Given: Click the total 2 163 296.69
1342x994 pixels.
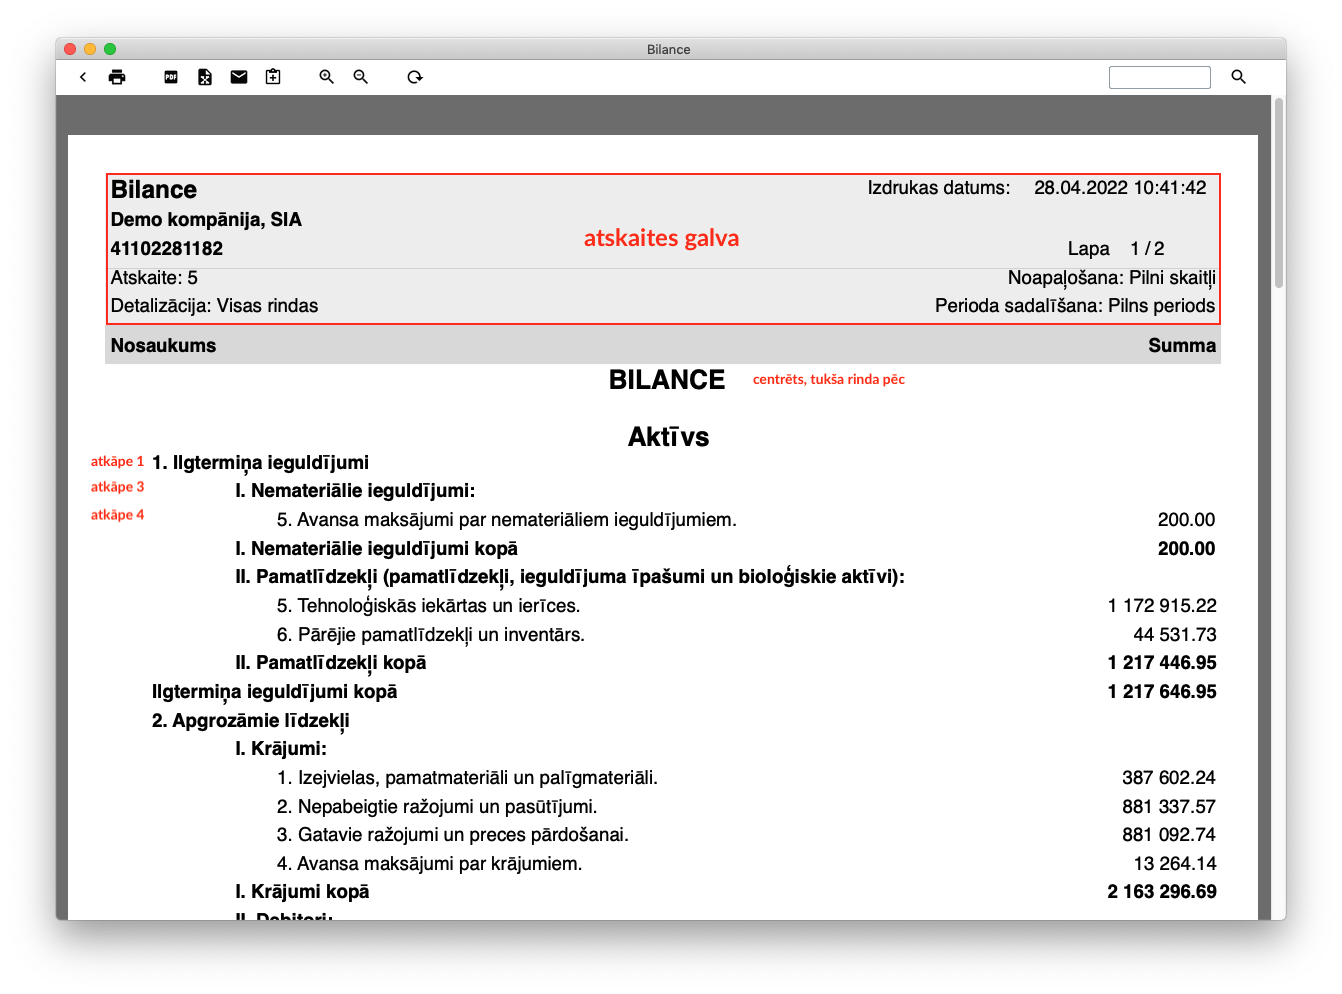Looking at the screenshot, I should (x=1162, y=892).
